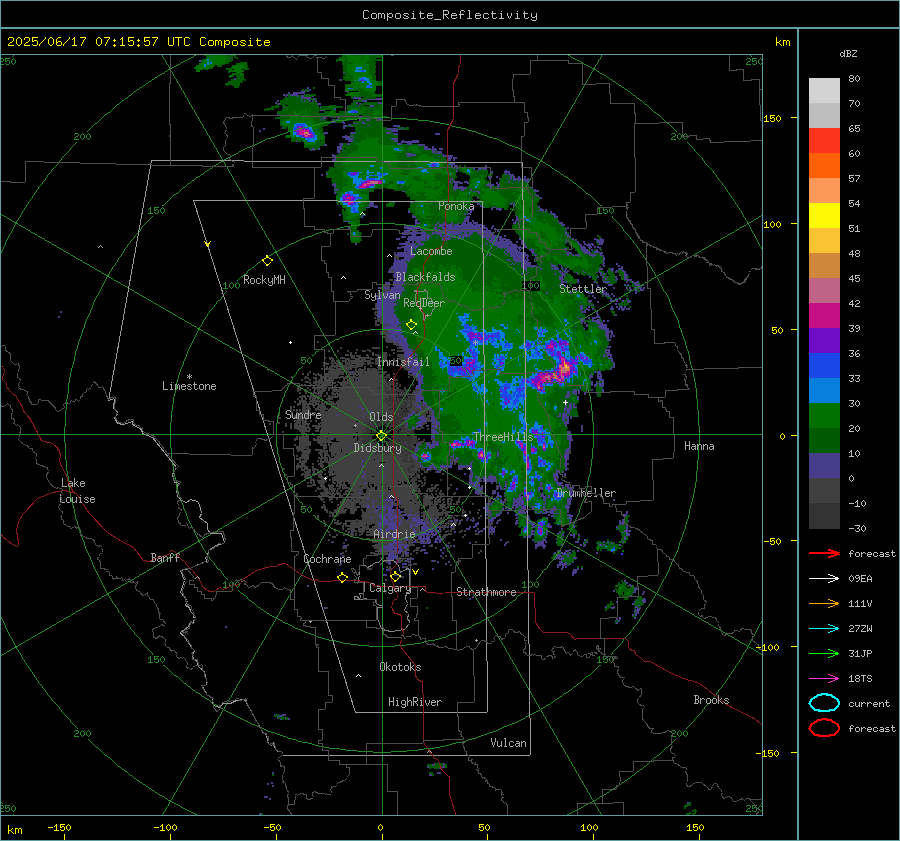The image size is (900, 841).
Task: Click the 31JP legend label
Action: click(x=860, y=653)
